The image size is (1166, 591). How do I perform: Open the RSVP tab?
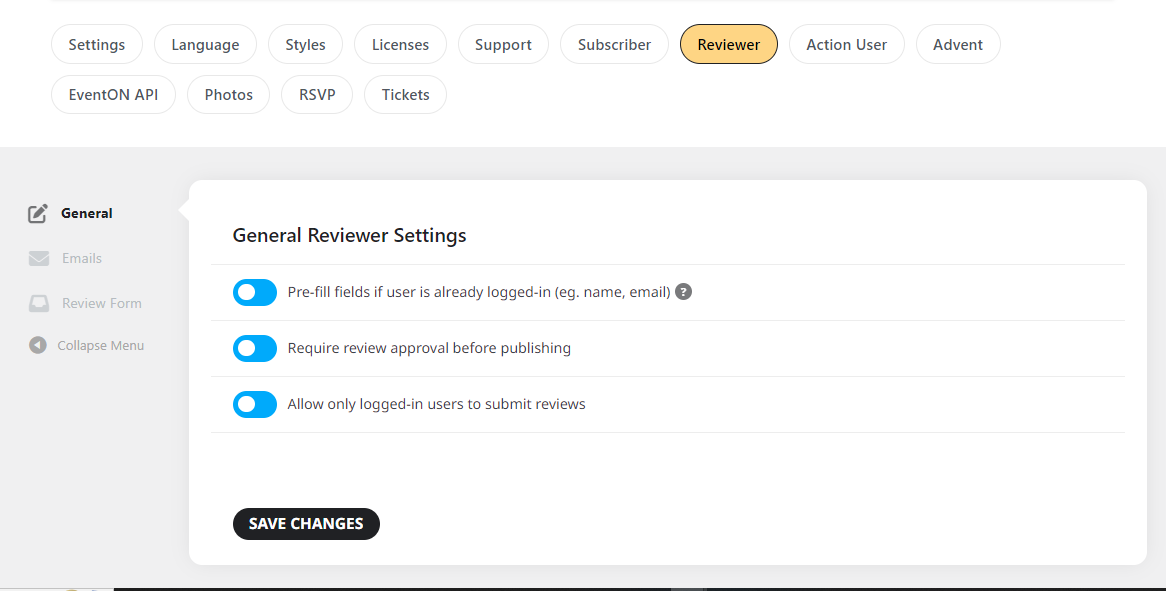coord(317,94)
